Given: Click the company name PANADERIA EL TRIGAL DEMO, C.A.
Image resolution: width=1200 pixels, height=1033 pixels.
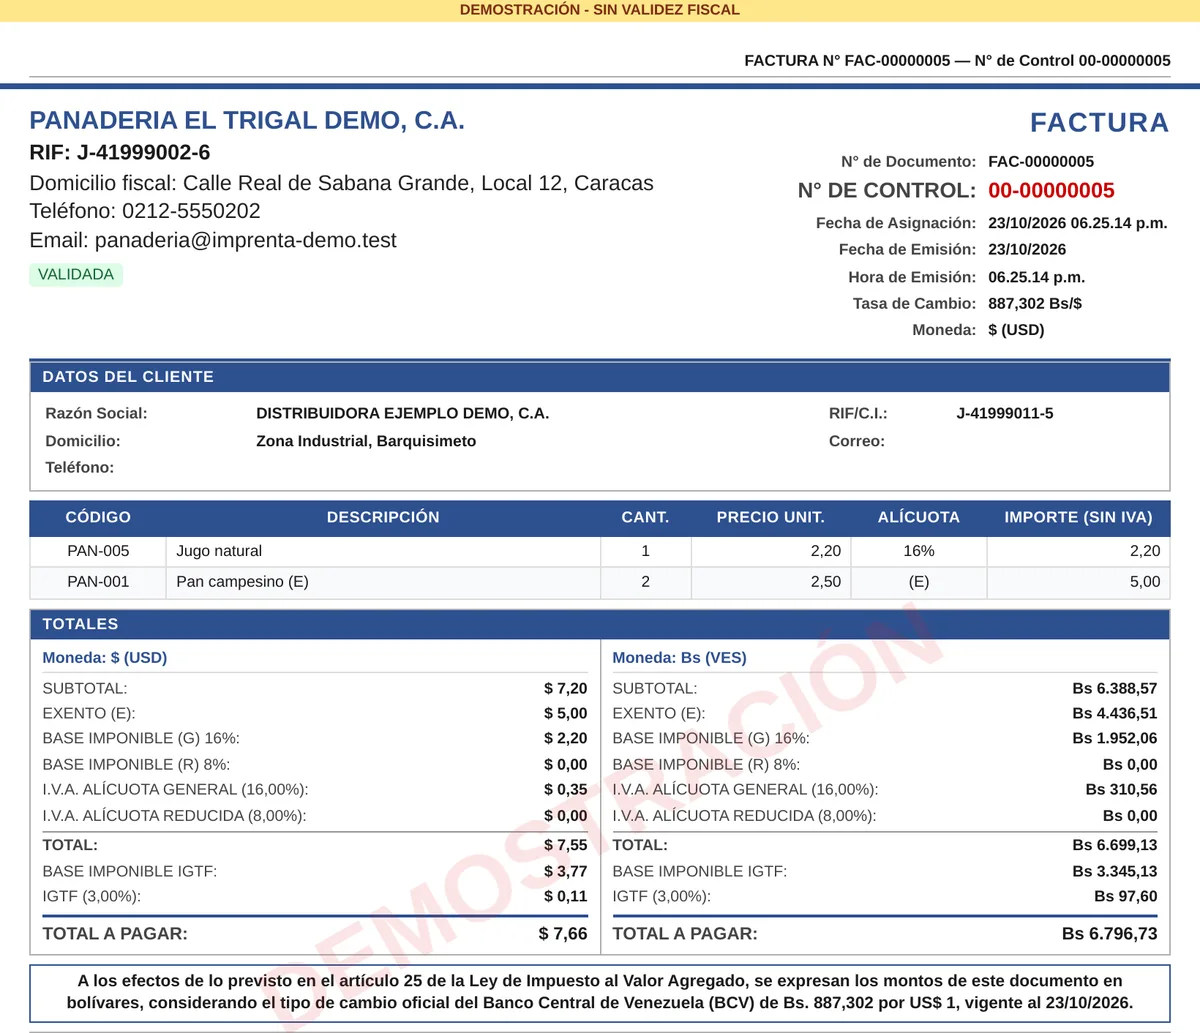Looking at the screenshot, I should (247, 121).
